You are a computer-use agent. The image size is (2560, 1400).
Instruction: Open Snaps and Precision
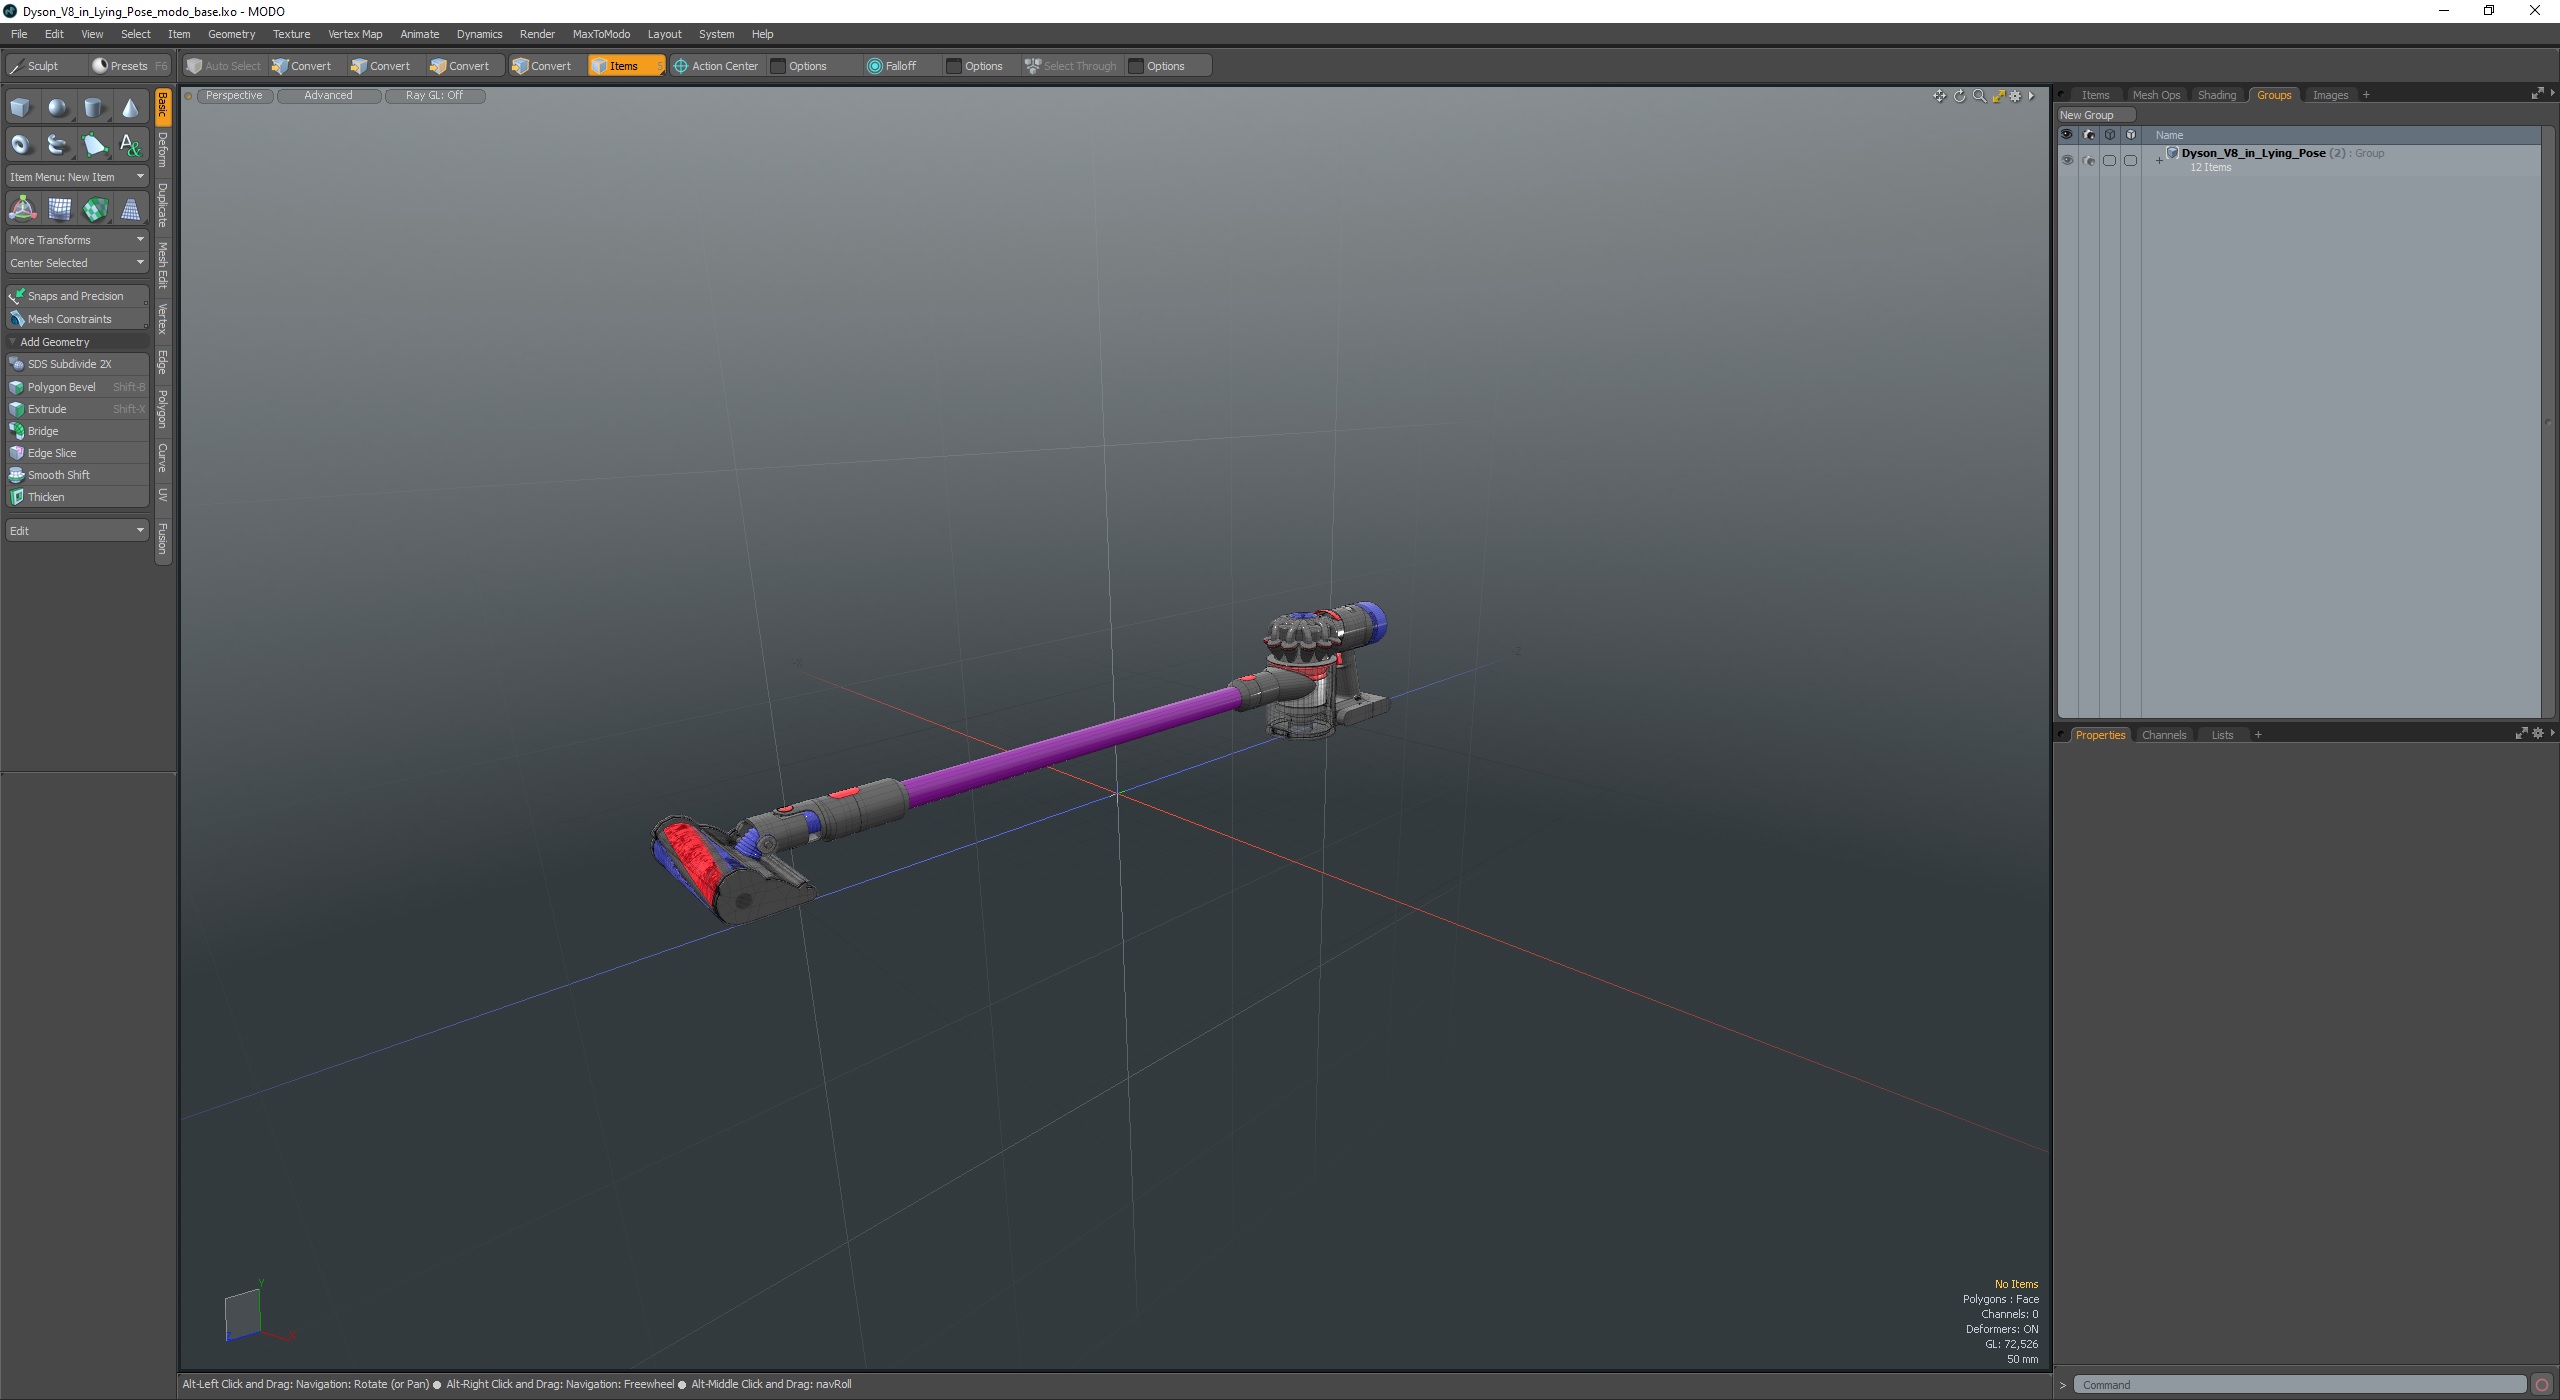click(77, 296)
